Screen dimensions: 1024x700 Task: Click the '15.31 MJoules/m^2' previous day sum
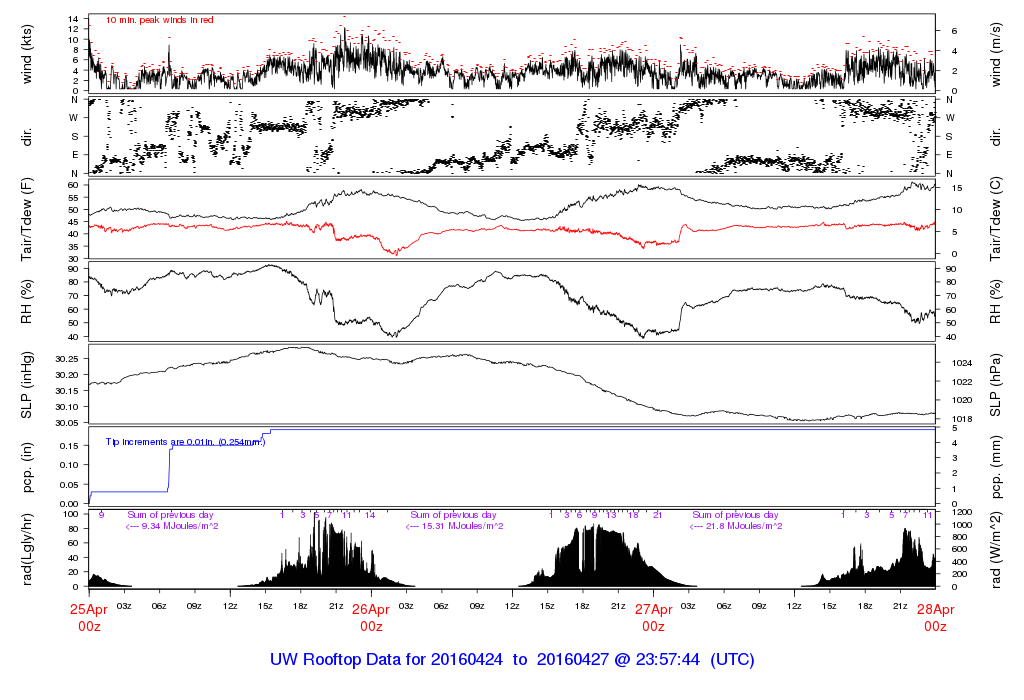pos(462,526)
